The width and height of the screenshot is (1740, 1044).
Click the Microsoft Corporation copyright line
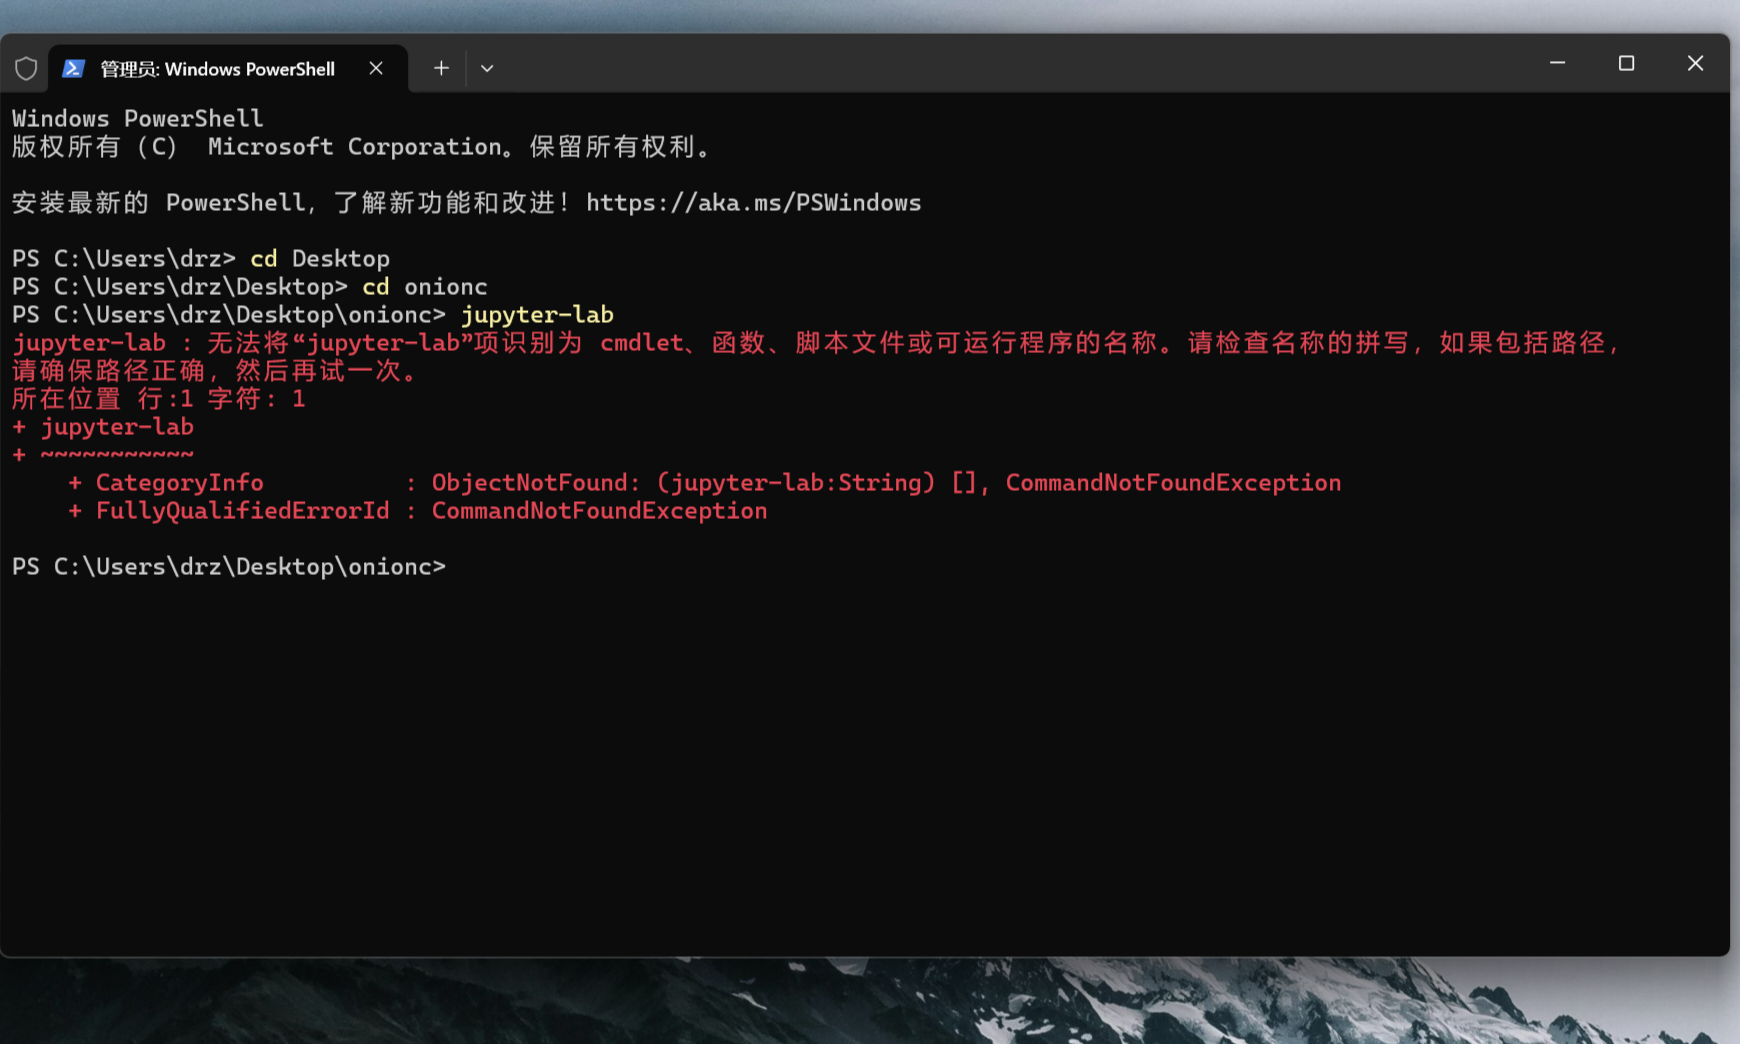362,147
